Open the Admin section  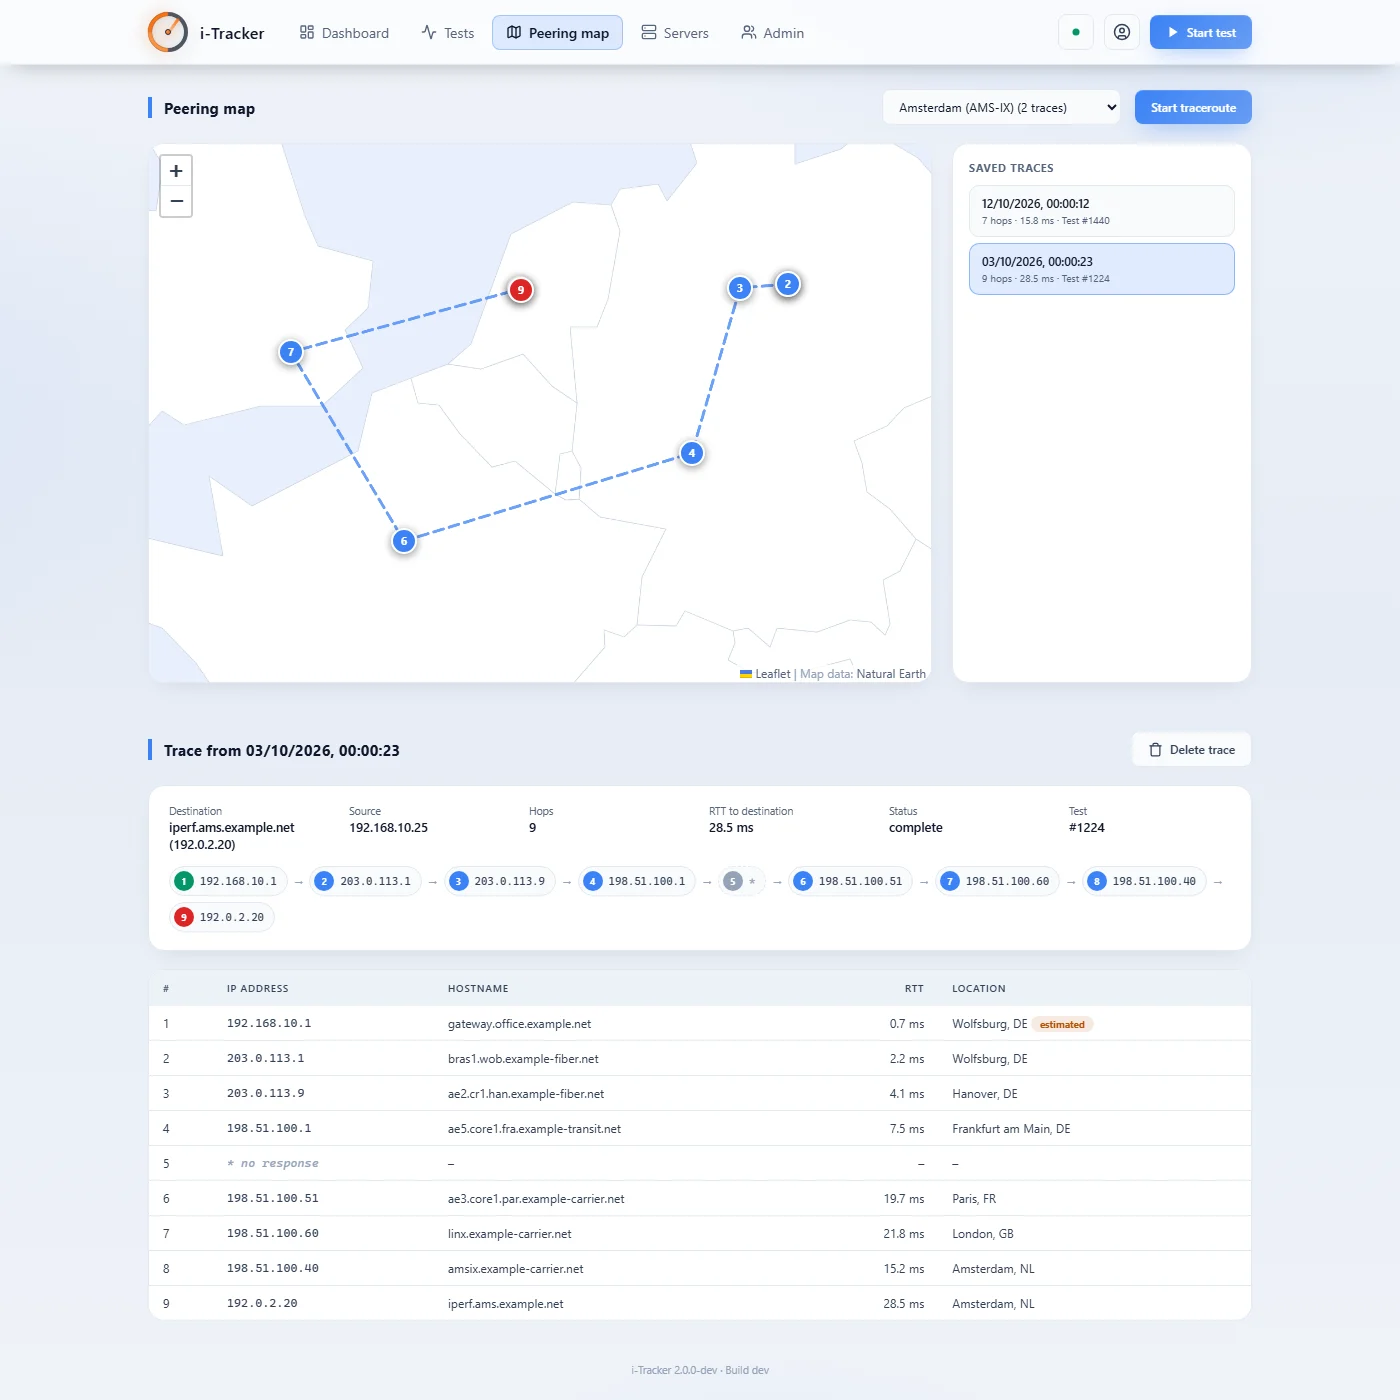pos(772,33)
